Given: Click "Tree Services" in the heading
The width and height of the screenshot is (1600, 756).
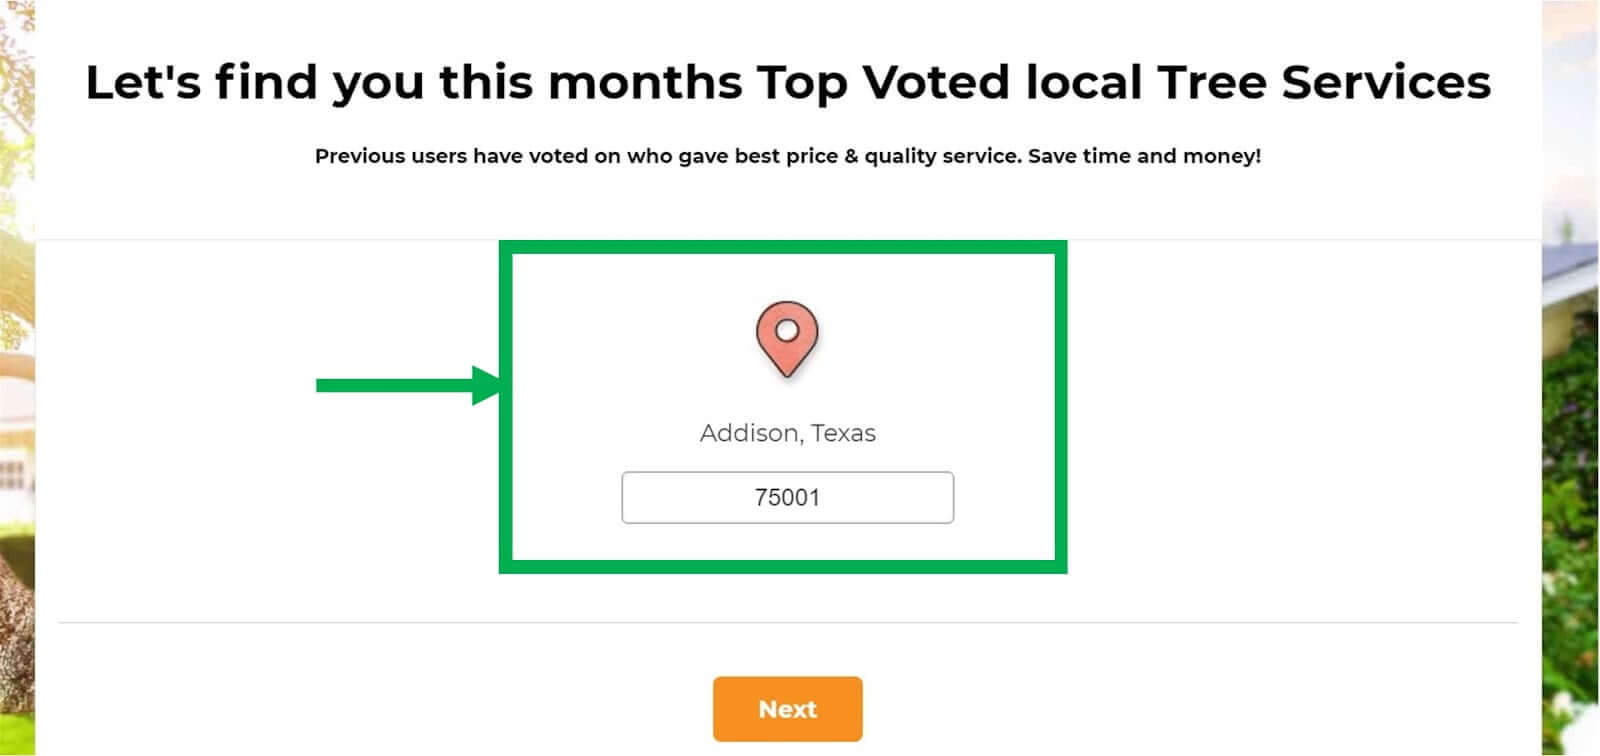Looking at the screenshot, I should [x=1324, y=83].
